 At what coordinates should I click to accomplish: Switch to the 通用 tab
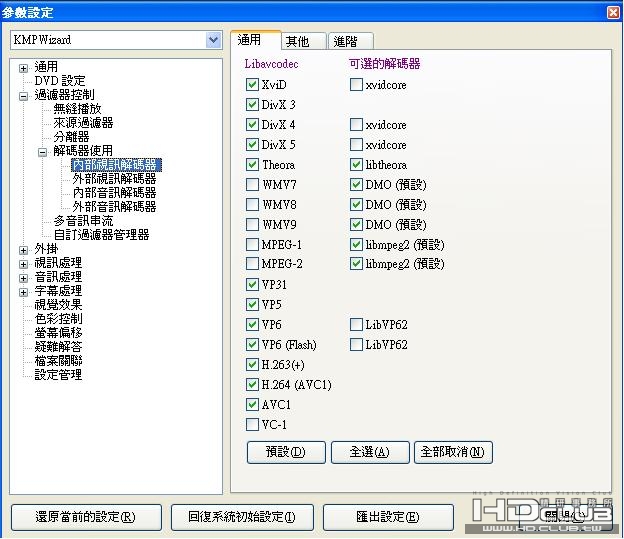pos(256,40)
